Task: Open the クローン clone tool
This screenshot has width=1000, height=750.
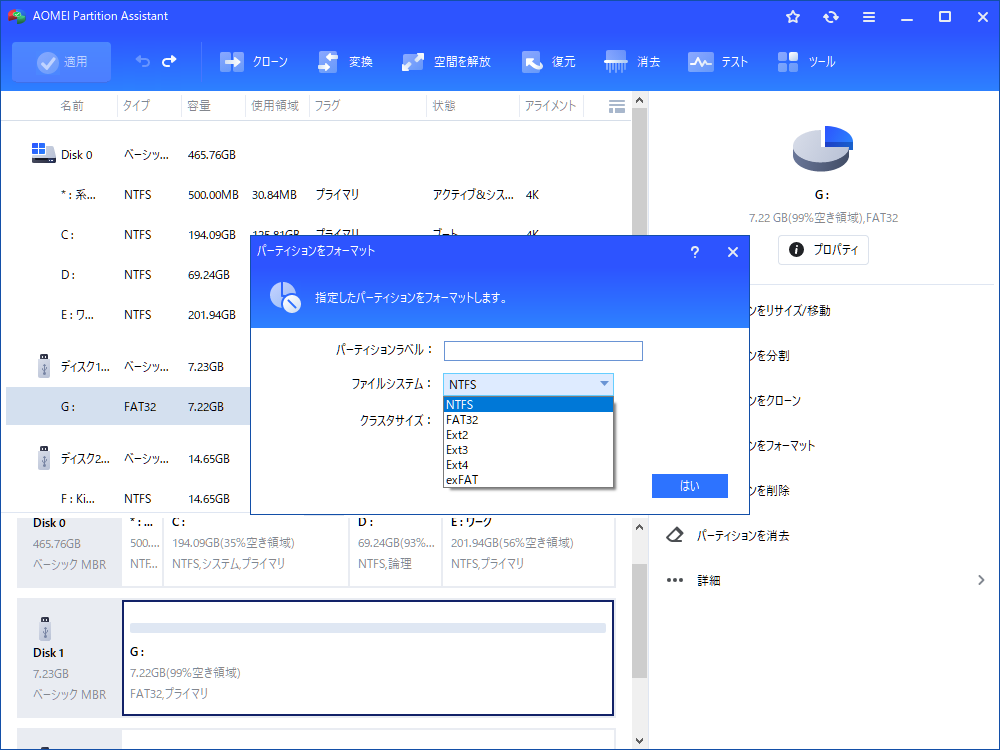Action: pos(254,62)
